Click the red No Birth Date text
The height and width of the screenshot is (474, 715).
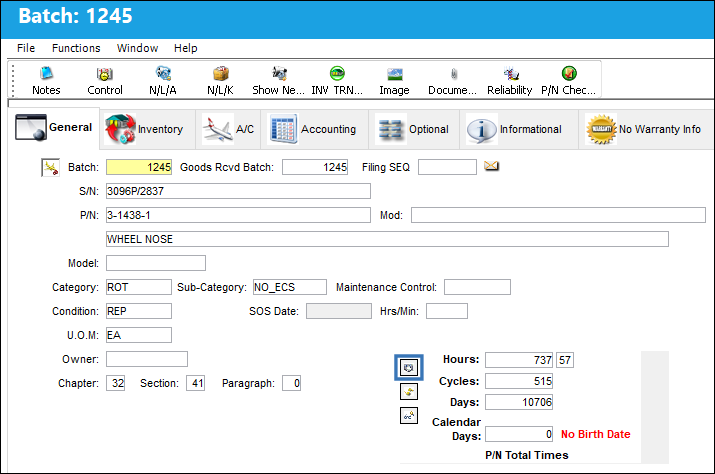[x=596, y=434]
